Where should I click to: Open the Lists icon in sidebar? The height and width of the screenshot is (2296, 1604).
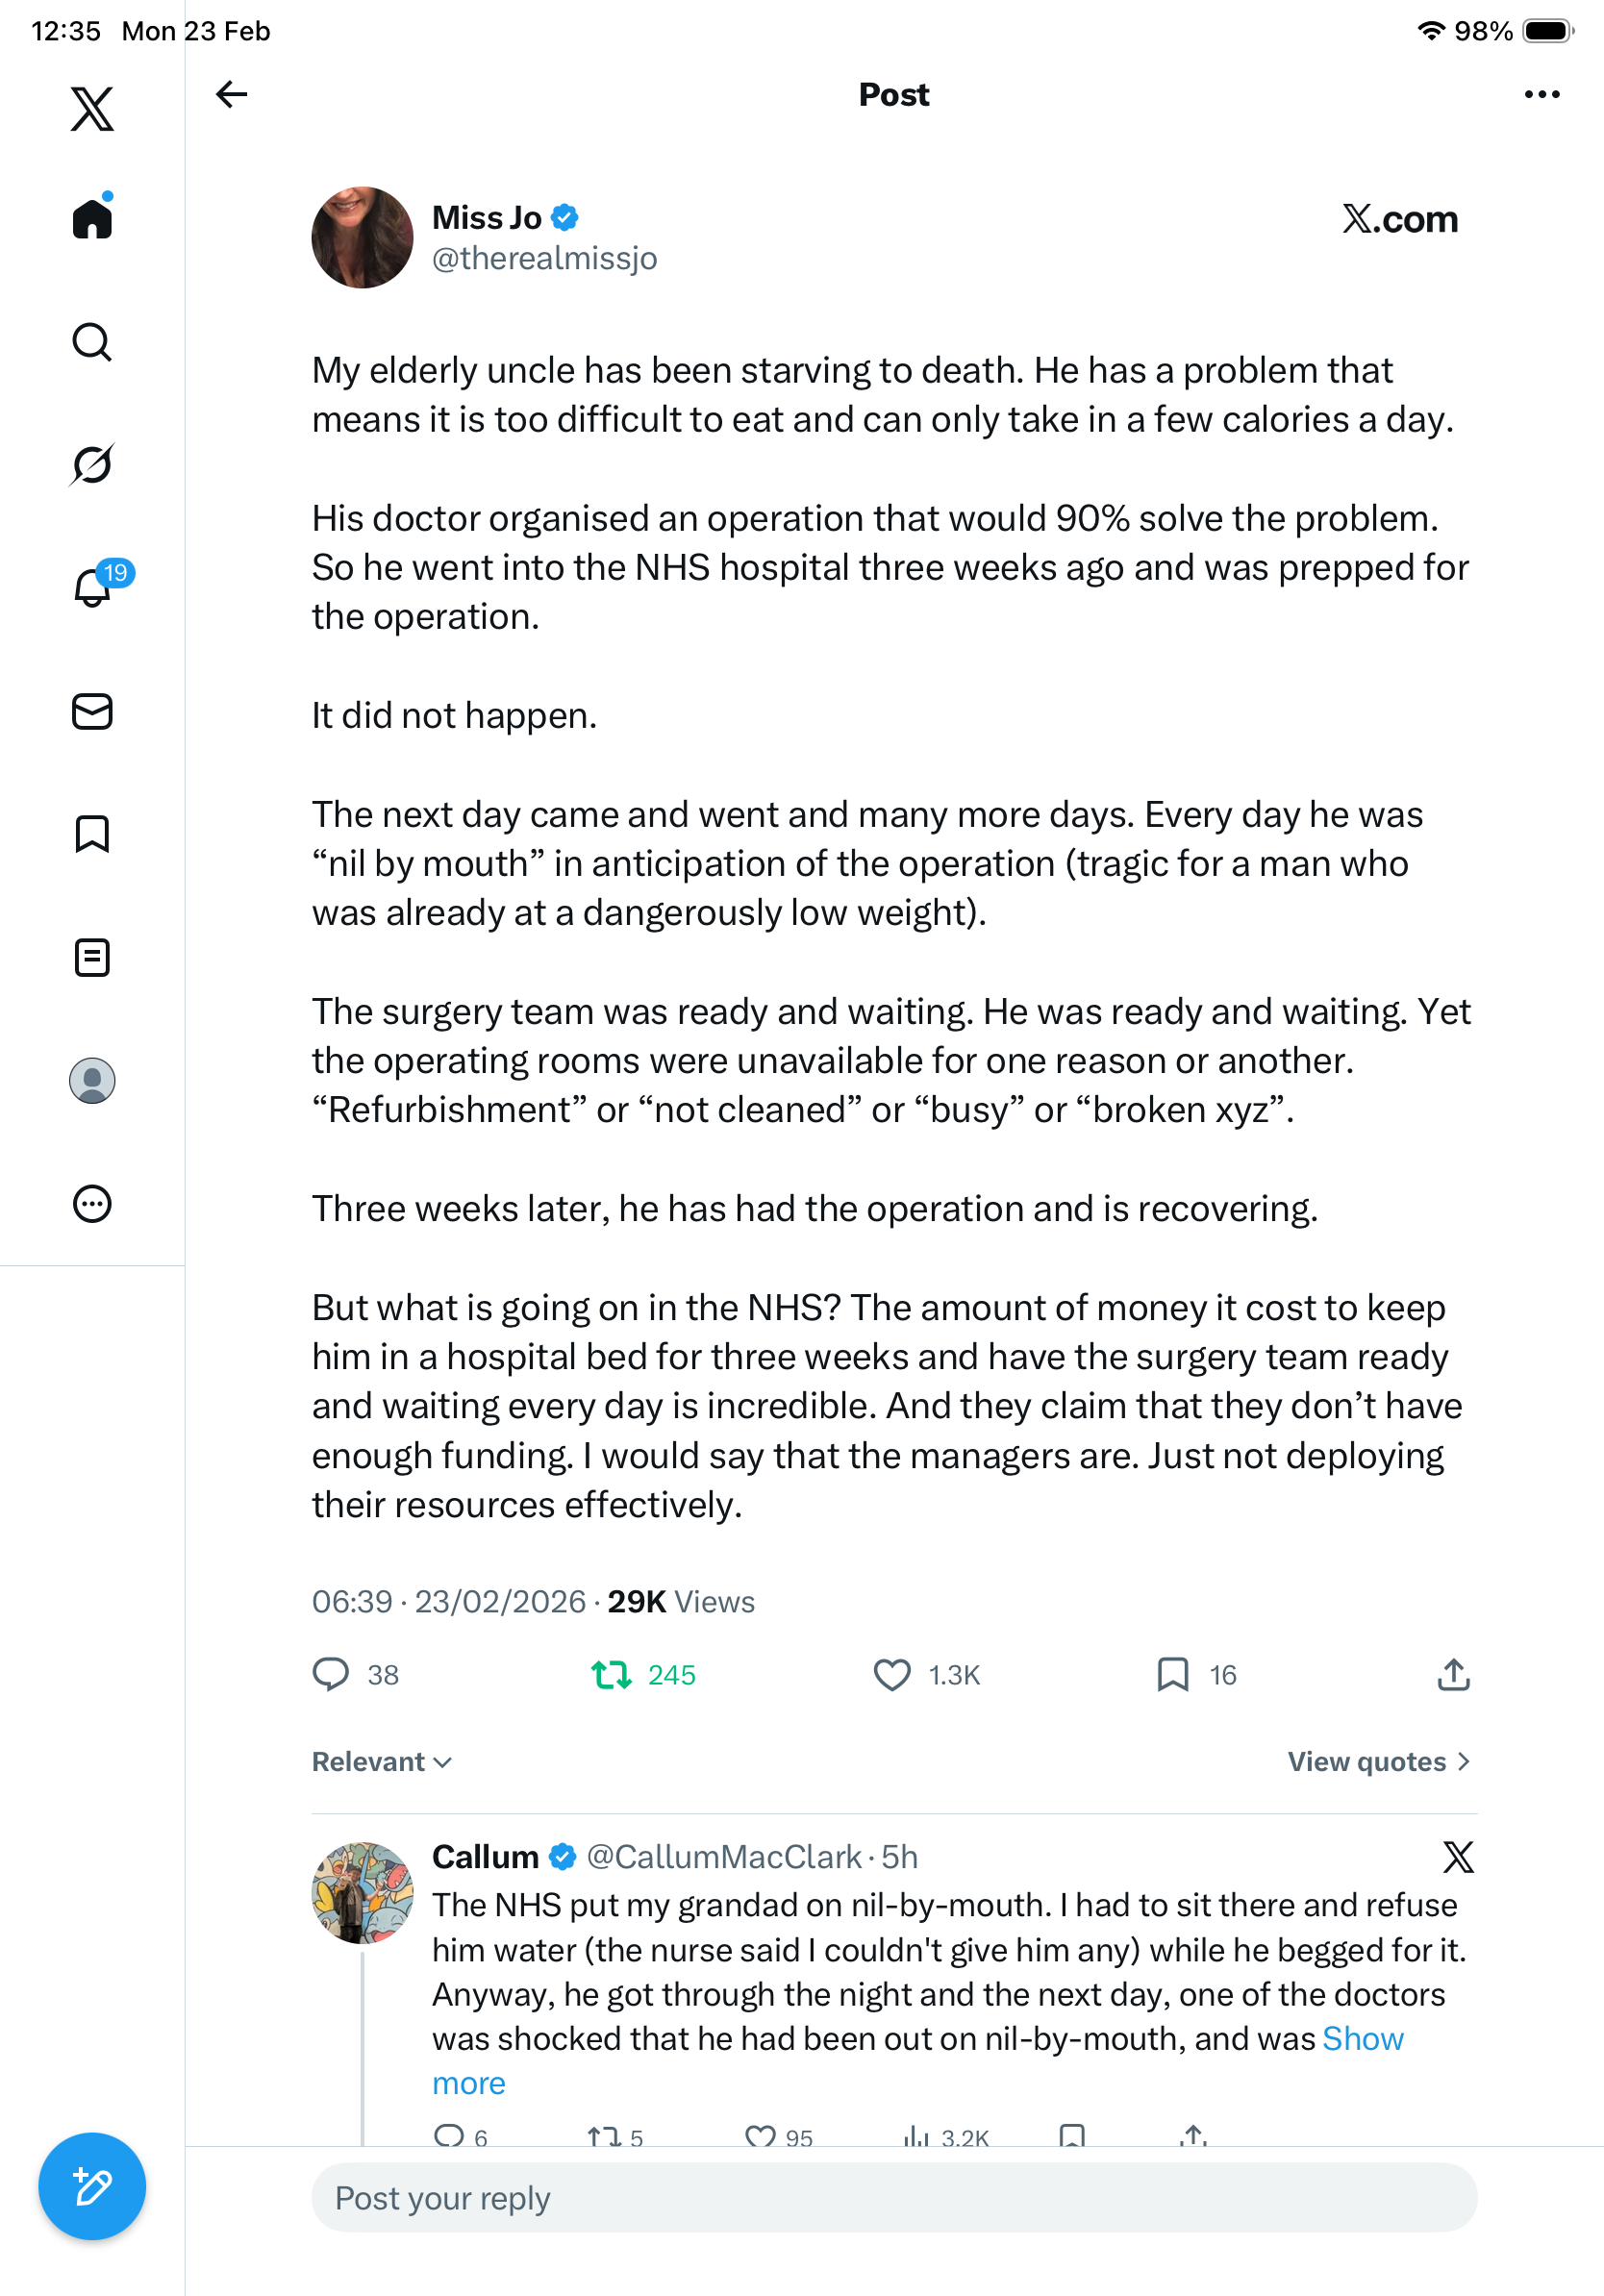[92, 957]
